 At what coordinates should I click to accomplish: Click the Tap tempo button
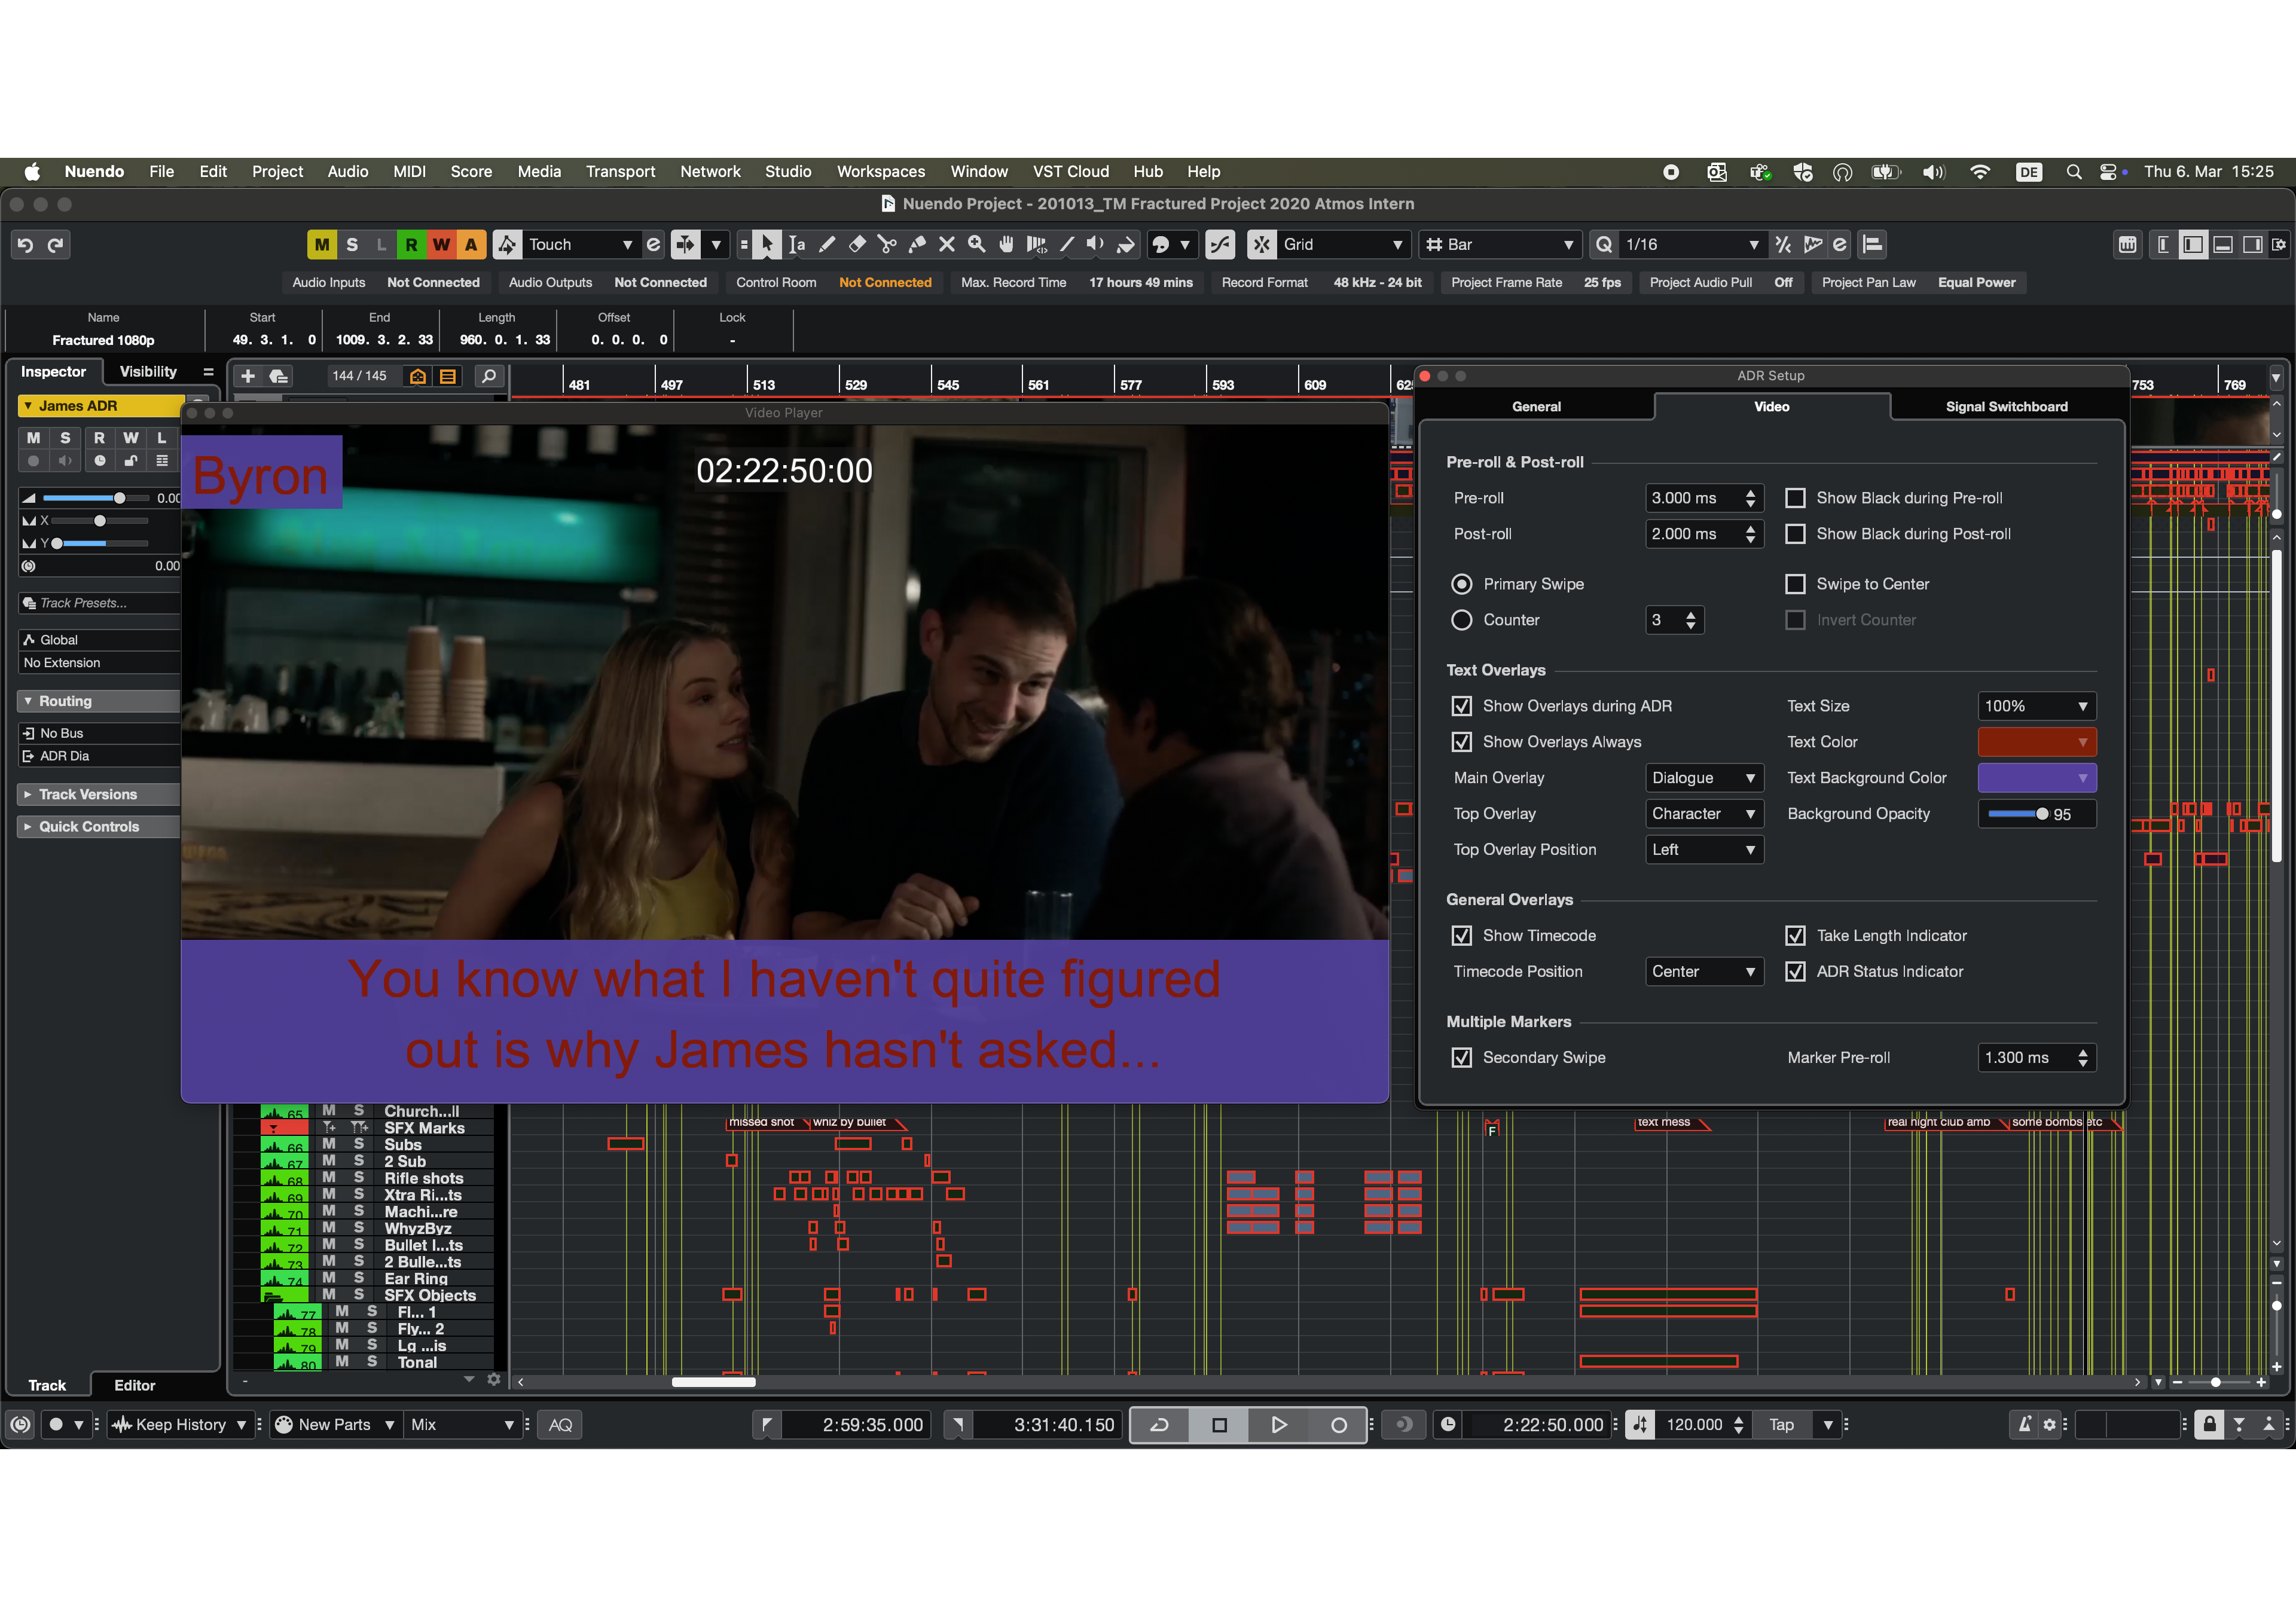tap(1781, 1425)
